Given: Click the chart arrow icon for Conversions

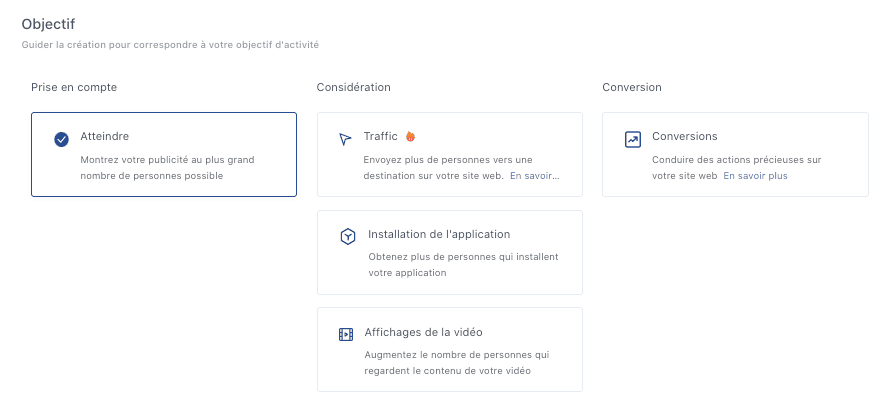Looking at the screenshot, I should pyautogui.click(x=632, y=140).
